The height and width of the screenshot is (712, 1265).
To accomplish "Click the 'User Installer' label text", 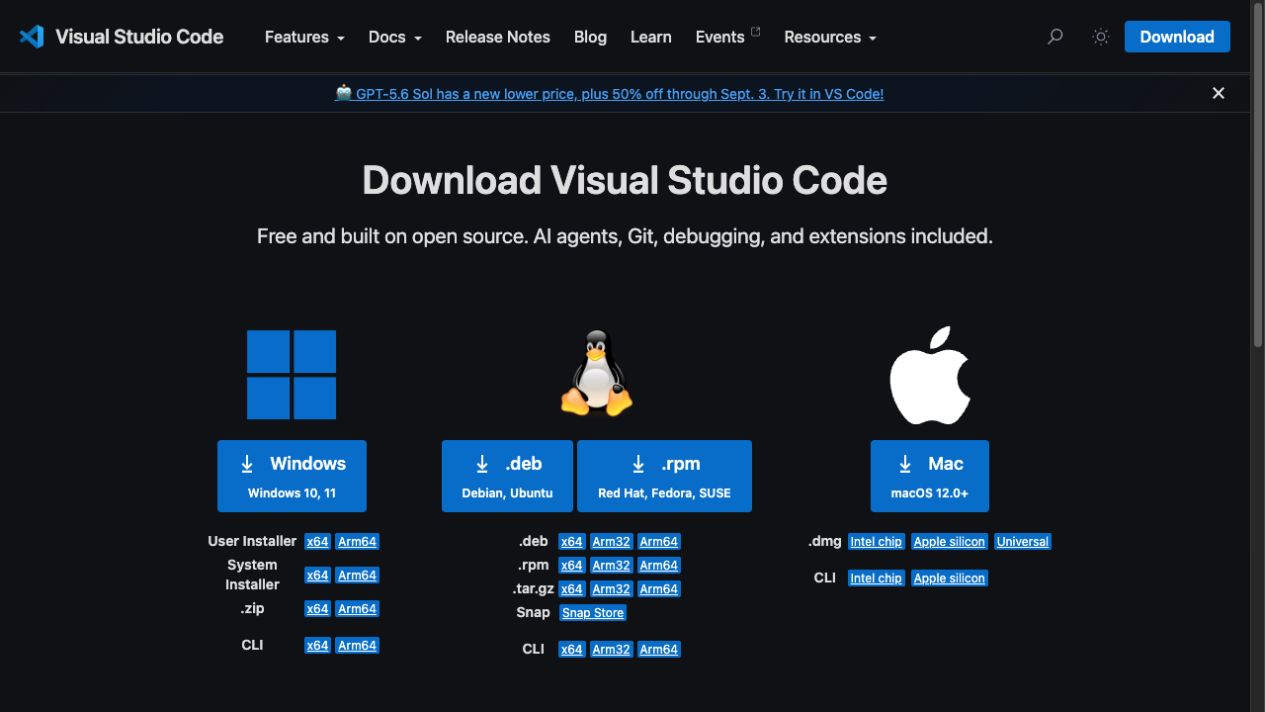I will 252,541.
